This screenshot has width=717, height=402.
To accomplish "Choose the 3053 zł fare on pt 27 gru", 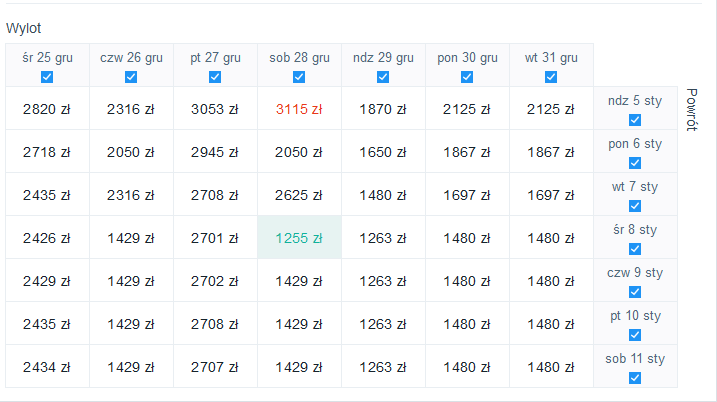I will tap(215, 108).
